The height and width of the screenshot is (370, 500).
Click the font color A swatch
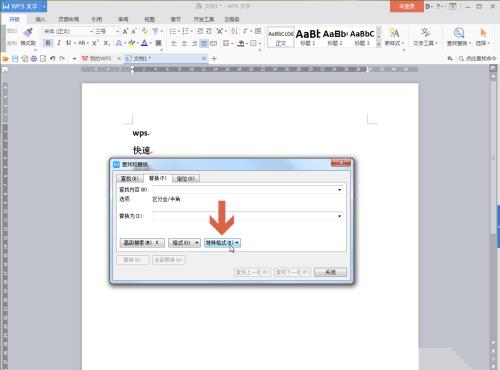144,43
